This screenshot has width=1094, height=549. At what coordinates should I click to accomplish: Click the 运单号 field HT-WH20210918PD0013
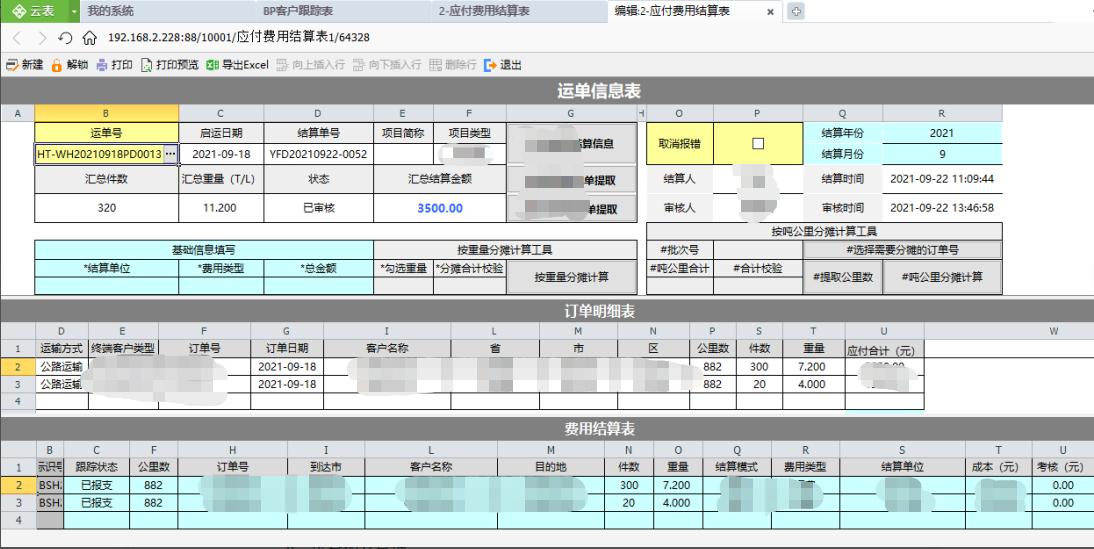pos(99,154)
